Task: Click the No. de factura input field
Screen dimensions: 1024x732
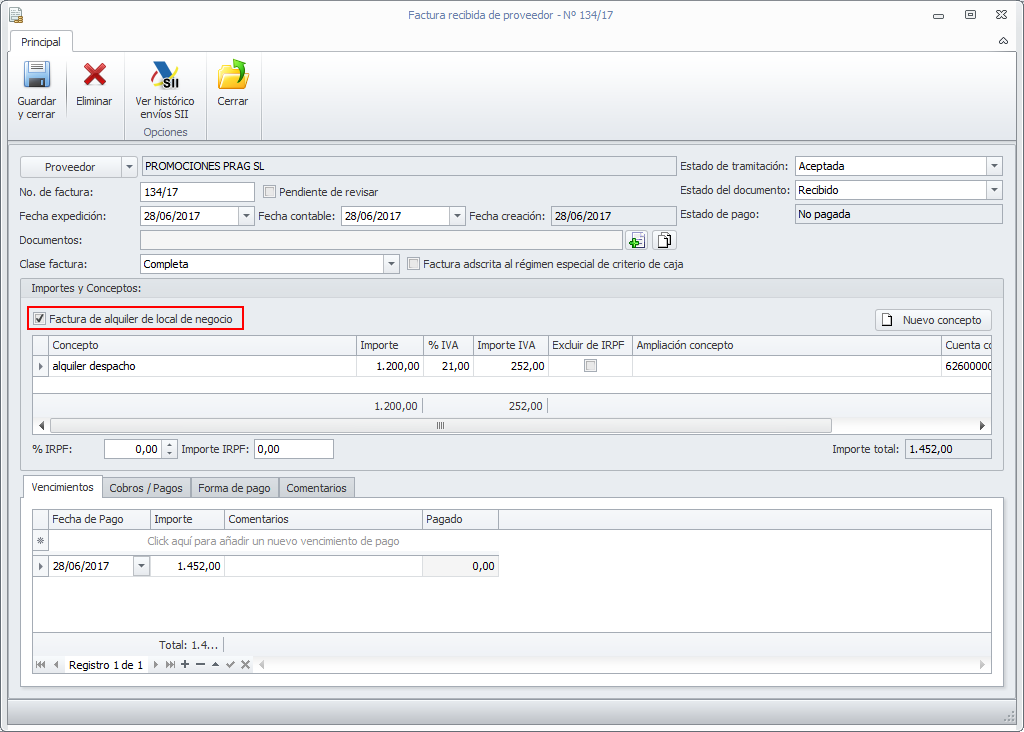Action: coord(197,191)
